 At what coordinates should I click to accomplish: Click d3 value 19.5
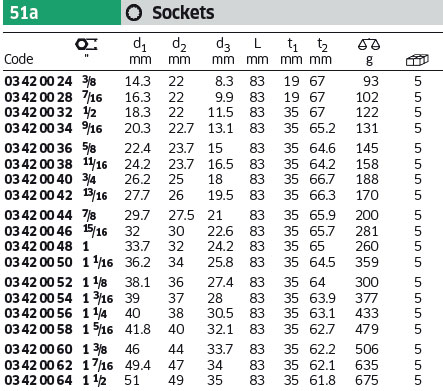[220, 195]
